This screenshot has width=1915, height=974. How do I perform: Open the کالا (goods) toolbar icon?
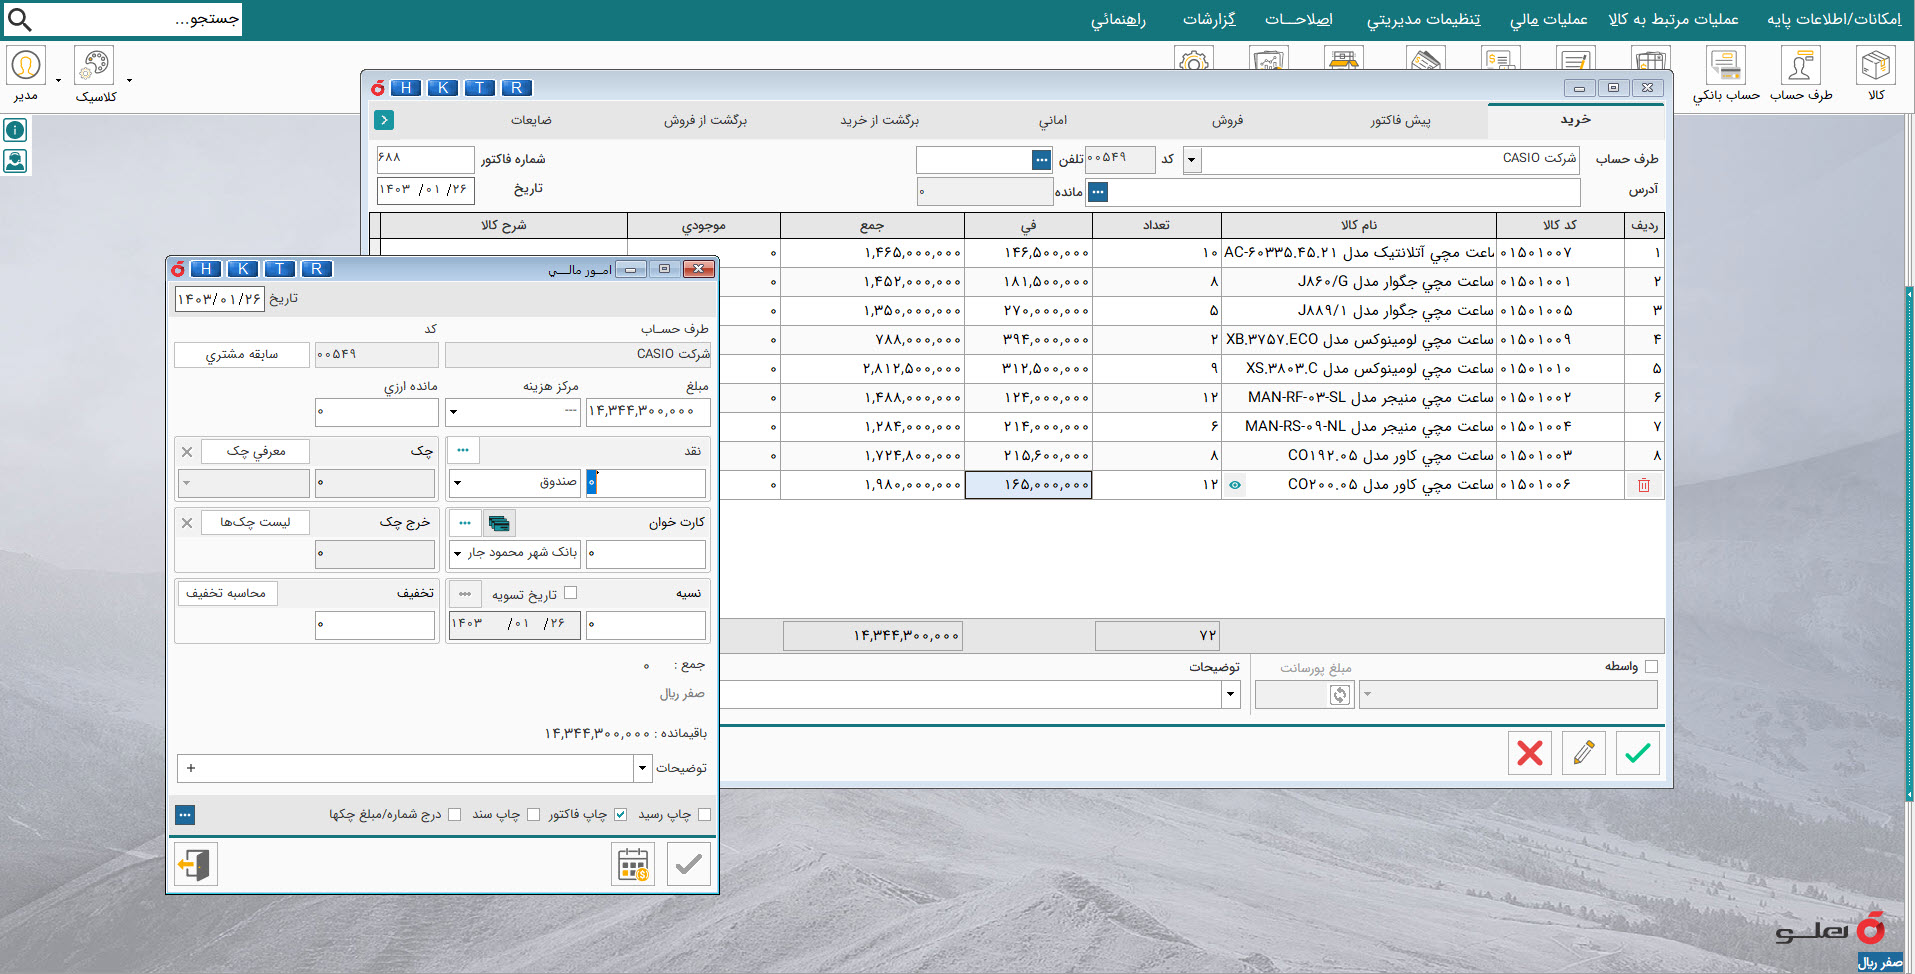1876,66
